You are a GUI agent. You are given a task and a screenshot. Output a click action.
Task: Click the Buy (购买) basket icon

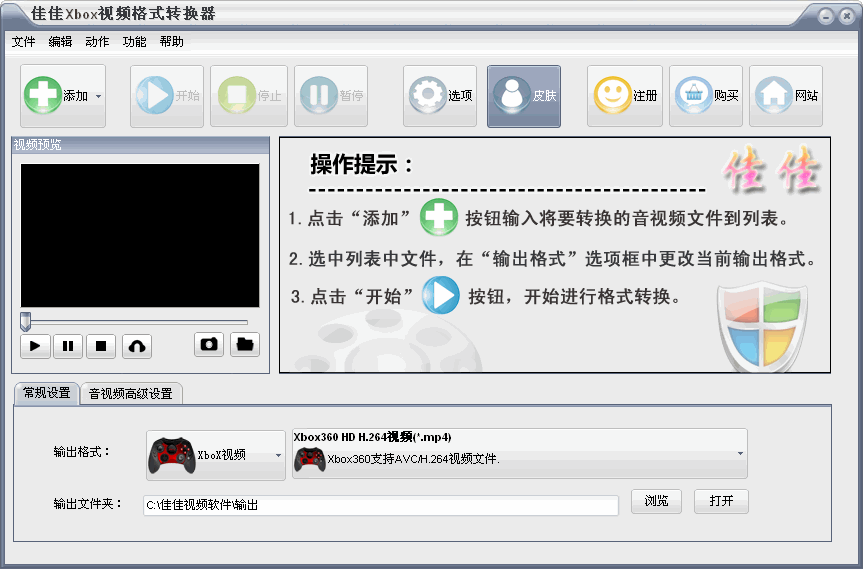pos(694,96)
